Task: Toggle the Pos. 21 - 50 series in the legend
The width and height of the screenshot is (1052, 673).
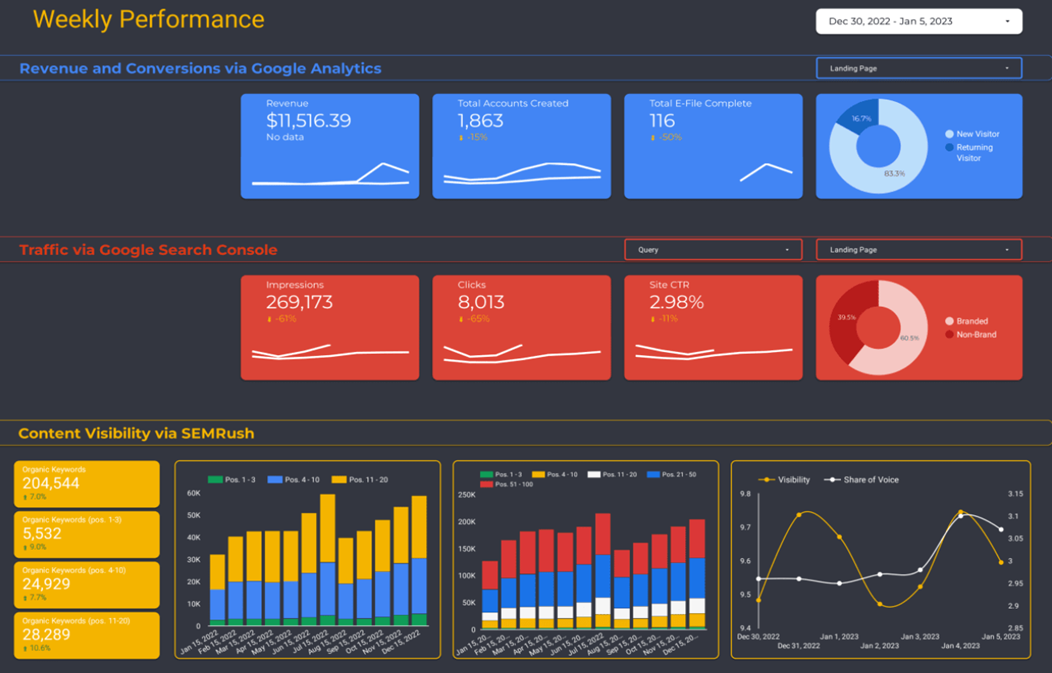Action: click(654, 474)
